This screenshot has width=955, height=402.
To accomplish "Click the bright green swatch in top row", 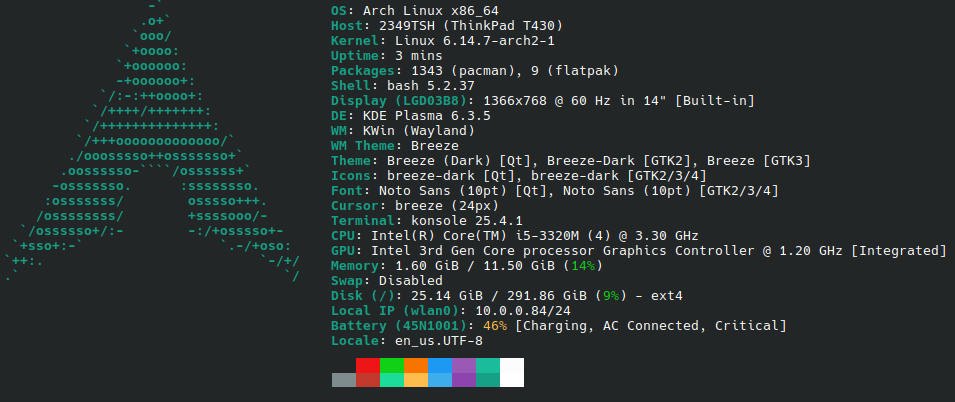I will (392, 366).
